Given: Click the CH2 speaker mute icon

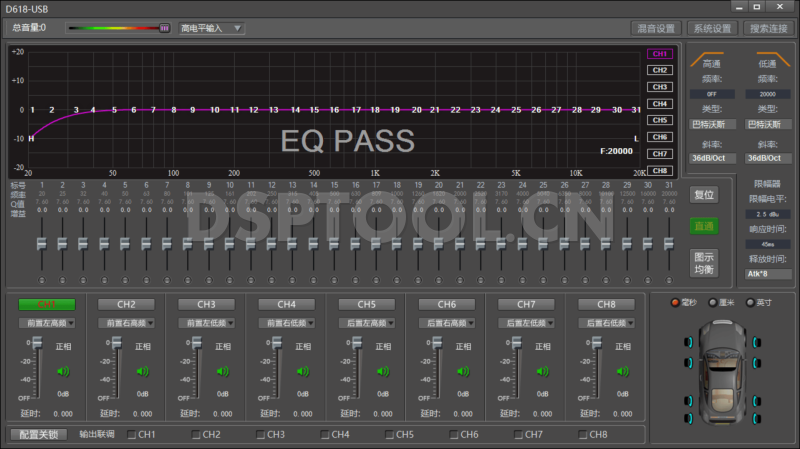Looking at the screenshot, I should pyautogui.click(x=143, y=372).
